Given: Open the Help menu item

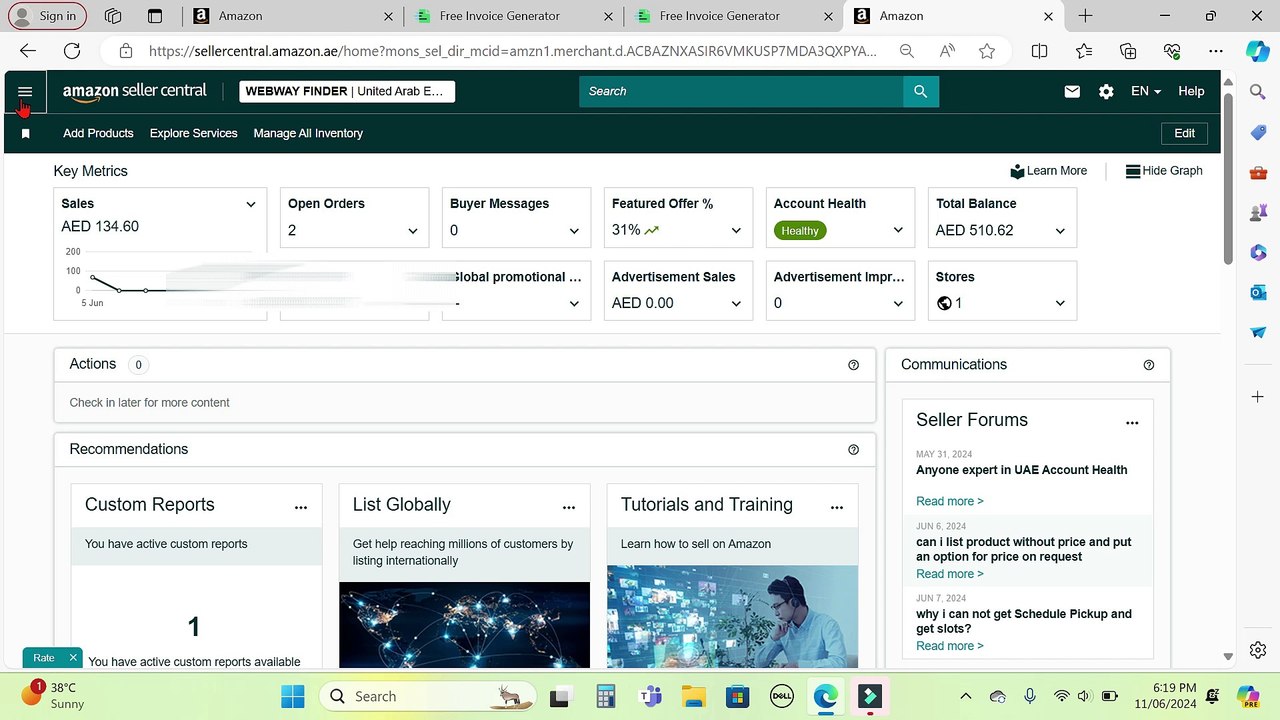Looking at the screenshot, I should tap(1191, 91).
